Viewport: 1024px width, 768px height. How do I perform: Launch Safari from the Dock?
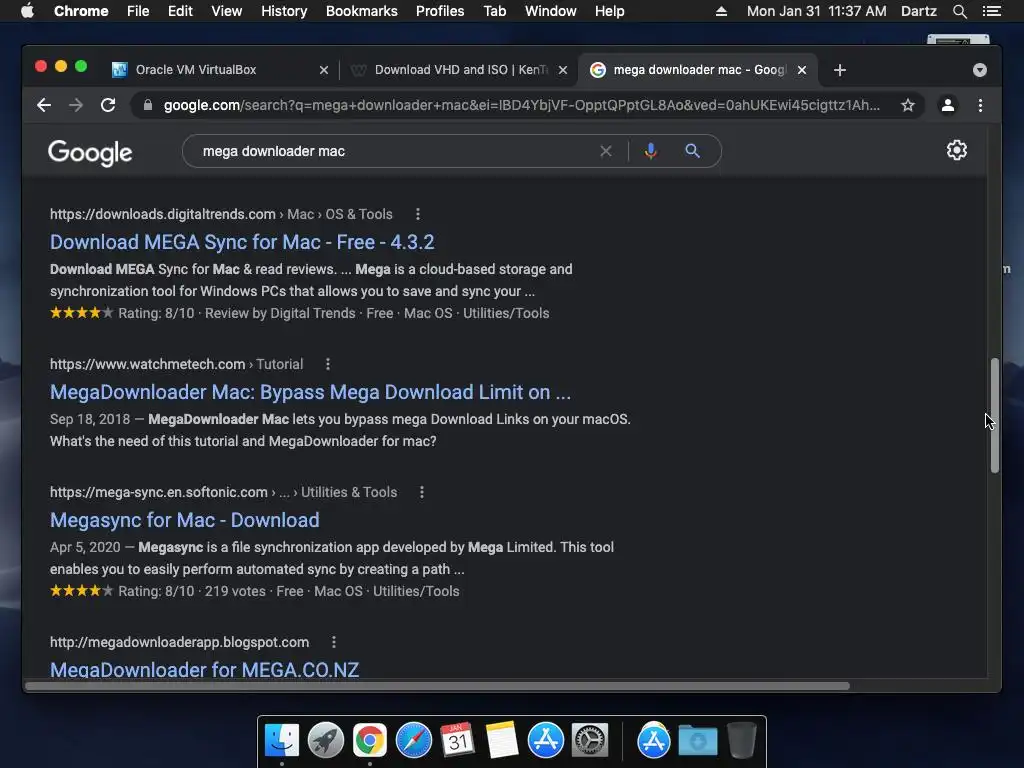(x=413, y=741)
